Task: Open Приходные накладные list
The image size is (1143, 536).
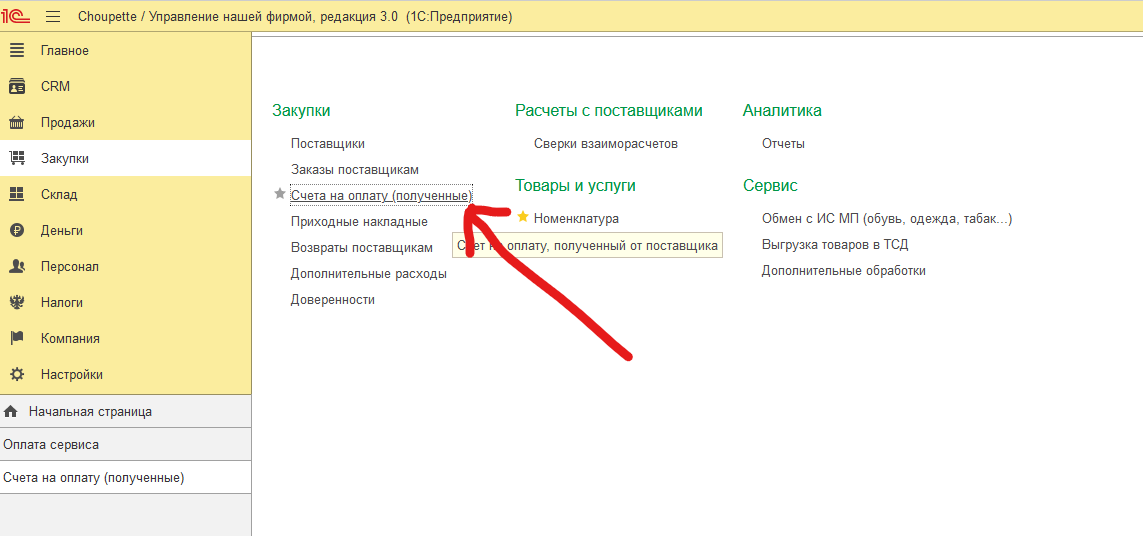Action: pos(359,222)
